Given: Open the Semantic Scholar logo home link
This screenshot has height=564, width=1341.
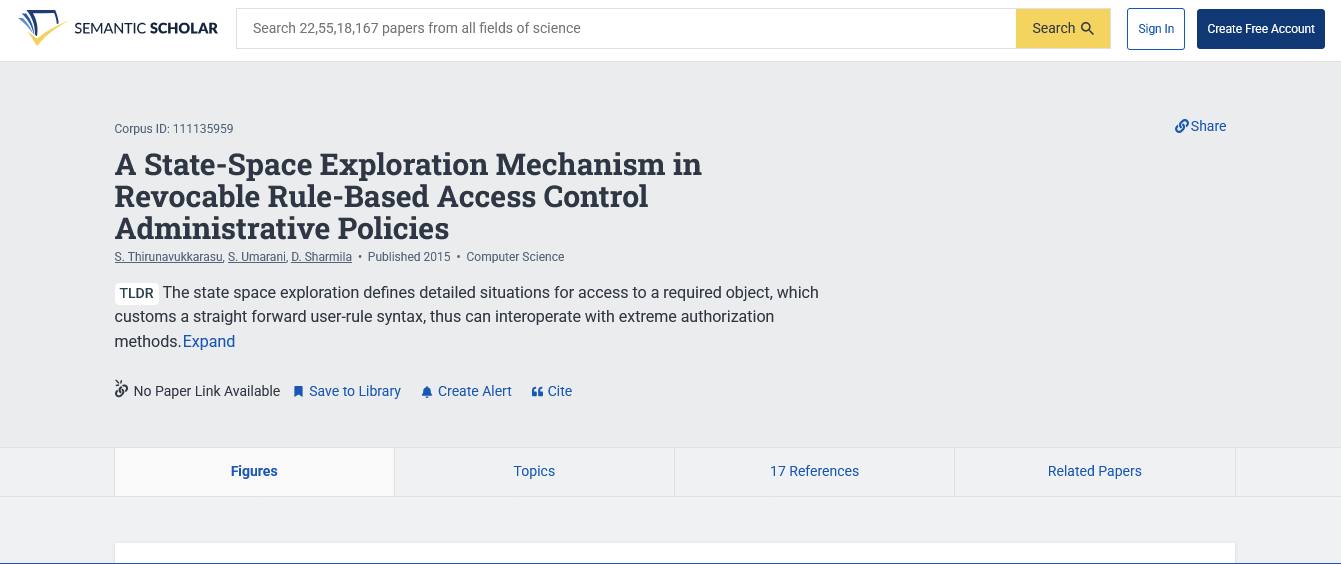Looking at the screenshot, I should pos(118,28).
